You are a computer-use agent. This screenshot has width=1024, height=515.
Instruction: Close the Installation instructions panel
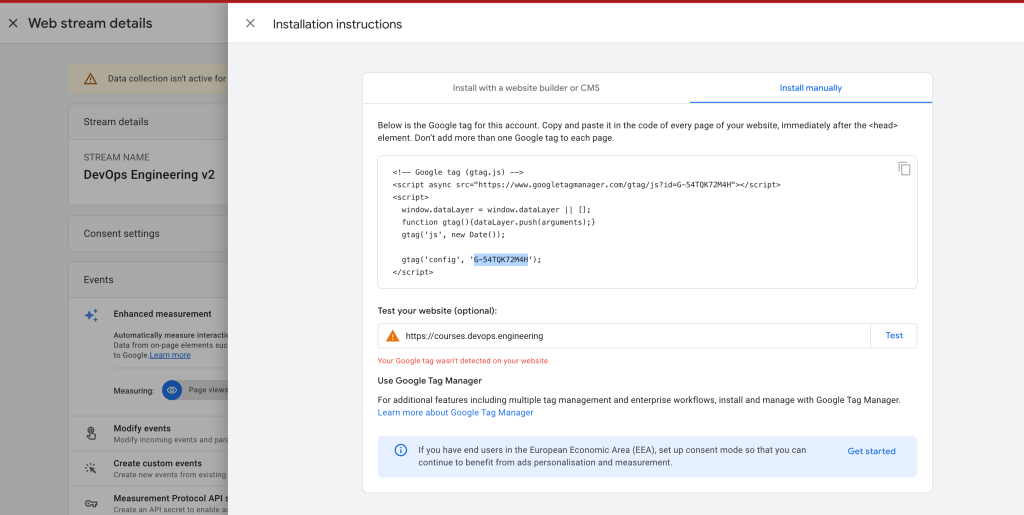click(250, 23)
